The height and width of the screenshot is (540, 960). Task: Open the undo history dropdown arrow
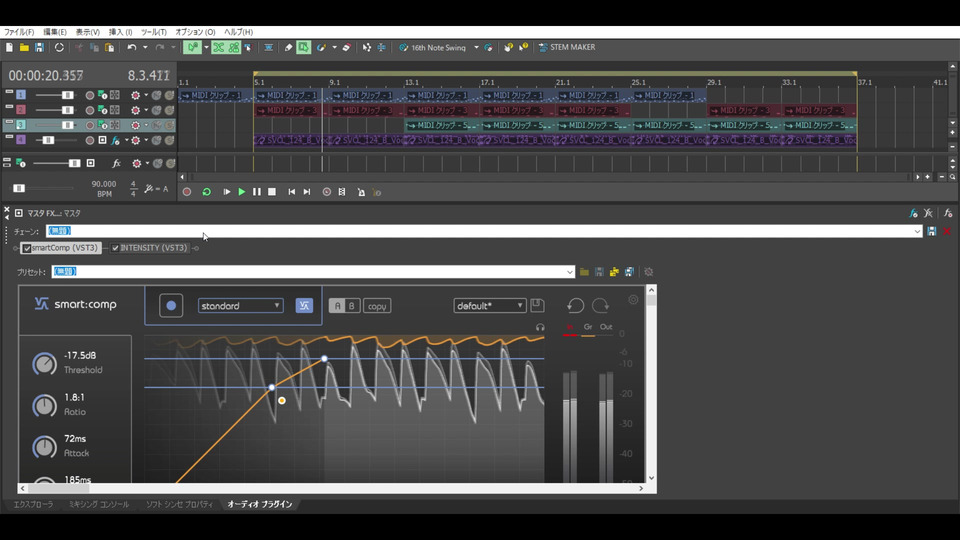point(145,47)
